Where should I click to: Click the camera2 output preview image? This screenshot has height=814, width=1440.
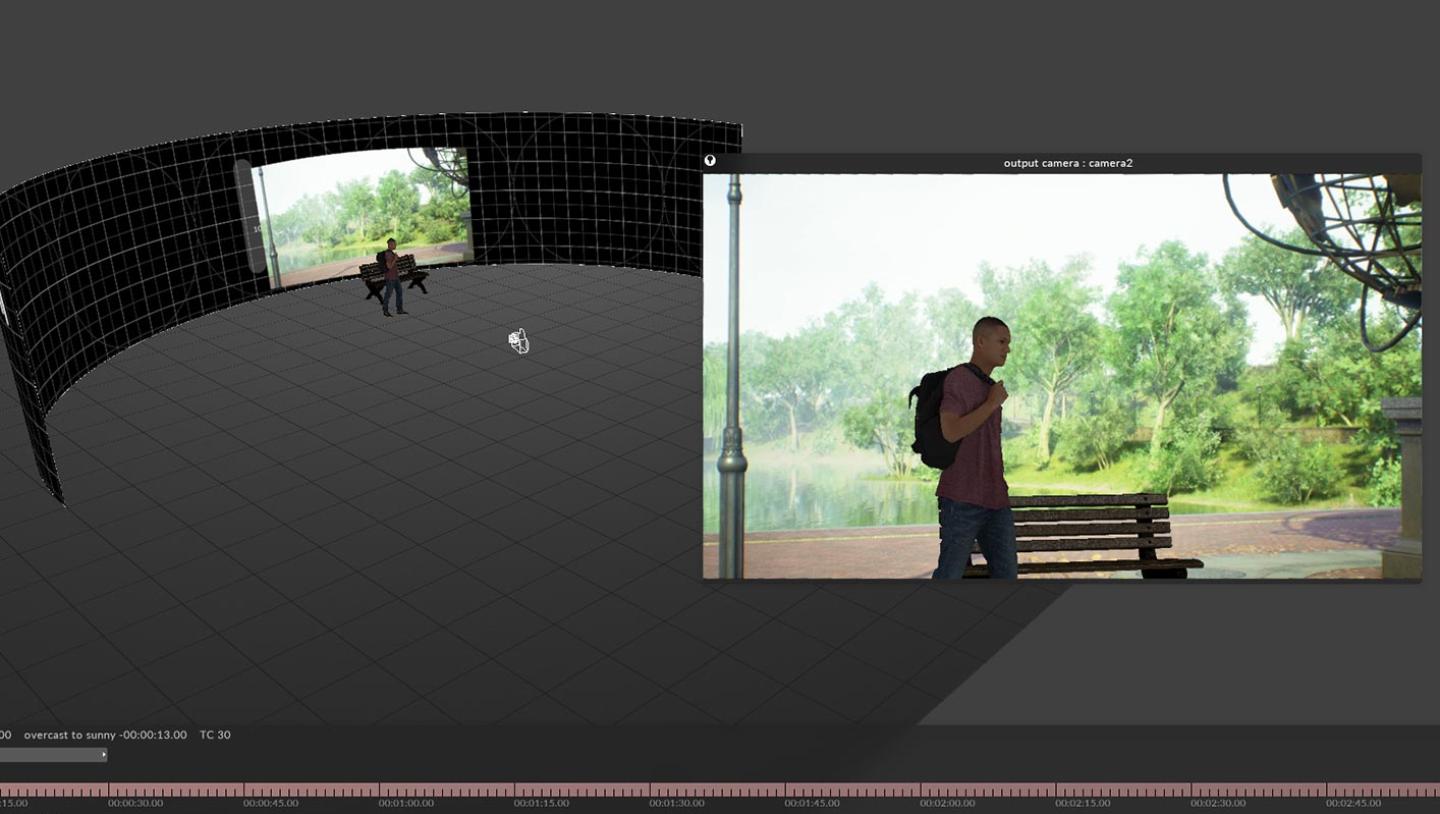pos(1062,376)
